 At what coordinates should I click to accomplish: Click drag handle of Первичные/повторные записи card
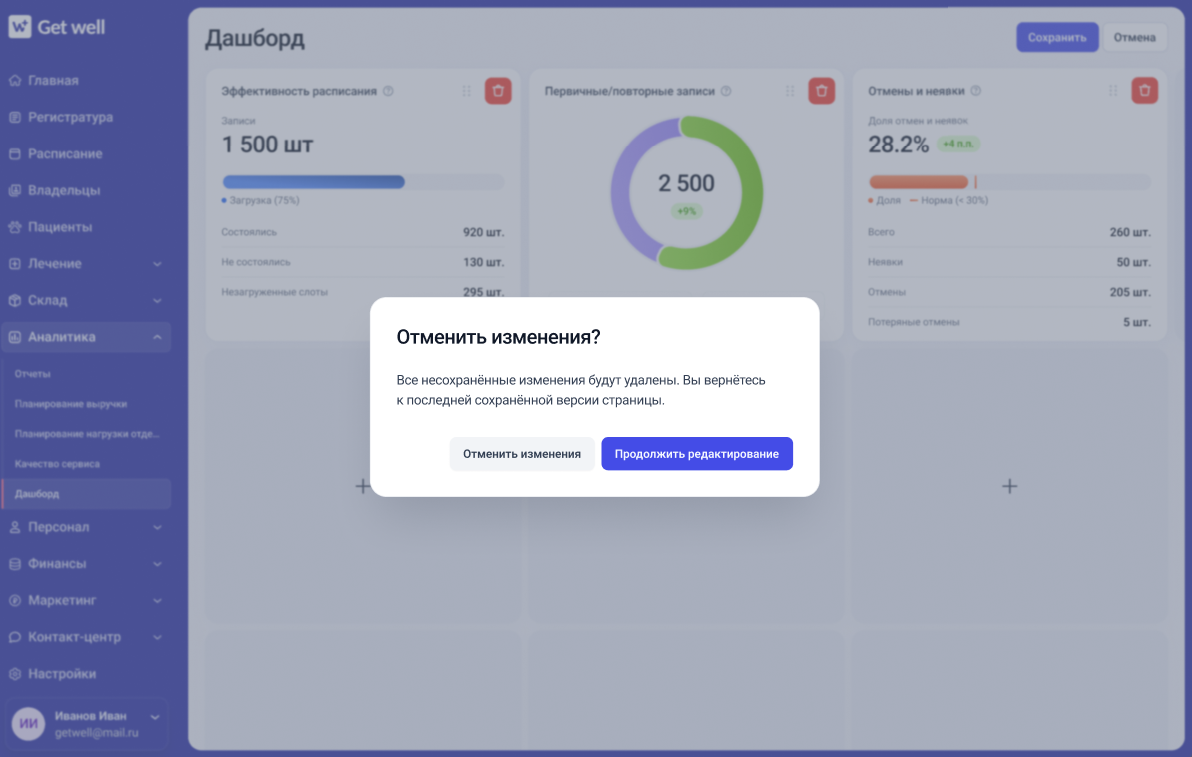coord(790,91)
